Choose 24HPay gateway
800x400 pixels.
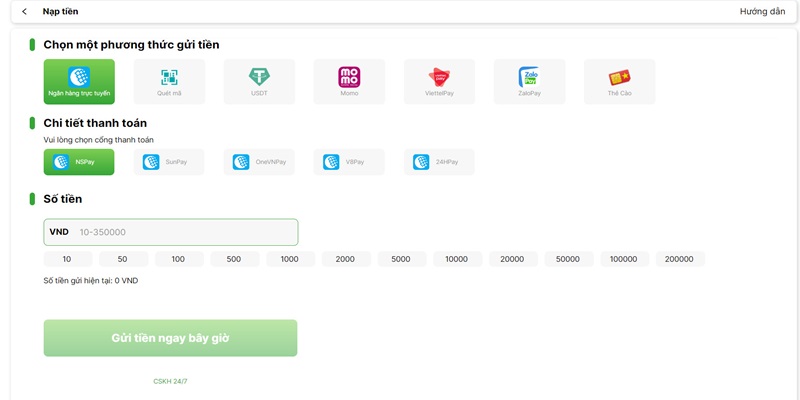[439, 162]
